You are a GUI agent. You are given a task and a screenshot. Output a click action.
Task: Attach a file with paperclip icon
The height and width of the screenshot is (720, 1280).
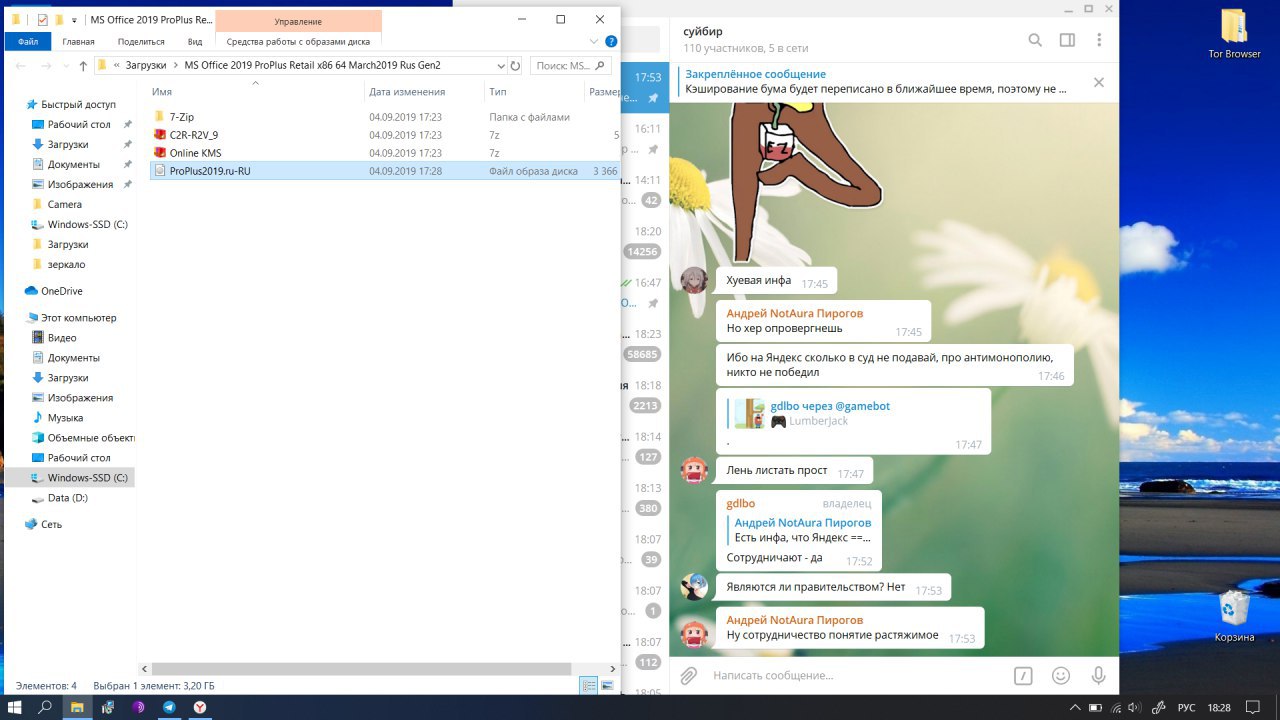pos(688,676)
